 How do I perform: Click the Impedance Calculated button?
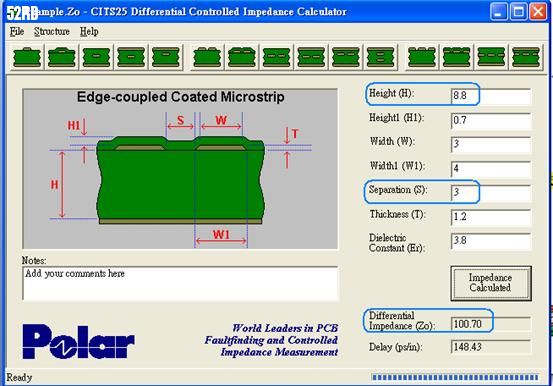[491, 283]
